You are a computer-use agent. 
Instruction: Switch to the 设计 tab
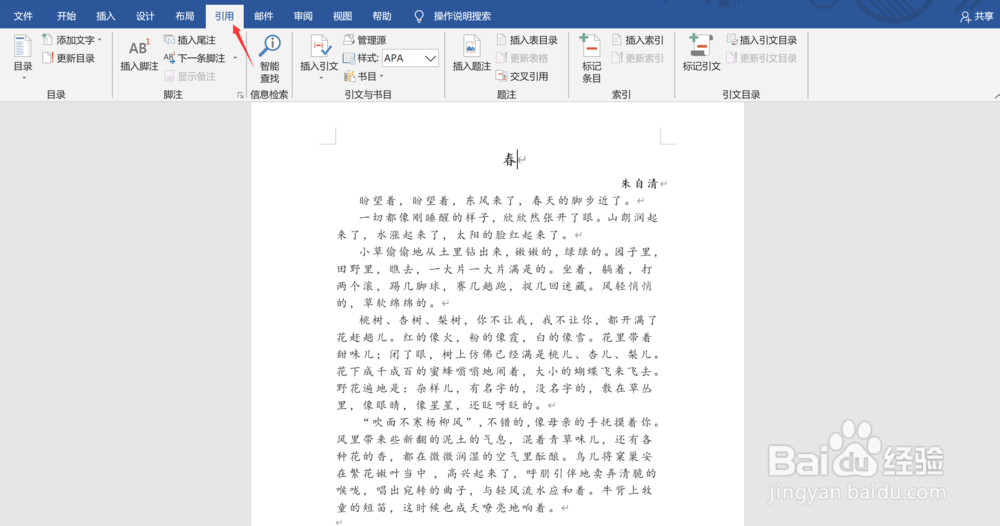tap(145, 16)
